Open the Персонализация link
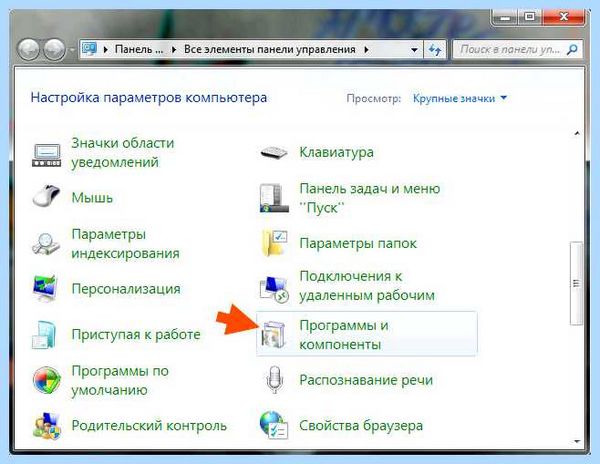Screen dimensions: 600x464 coord(126,288)
